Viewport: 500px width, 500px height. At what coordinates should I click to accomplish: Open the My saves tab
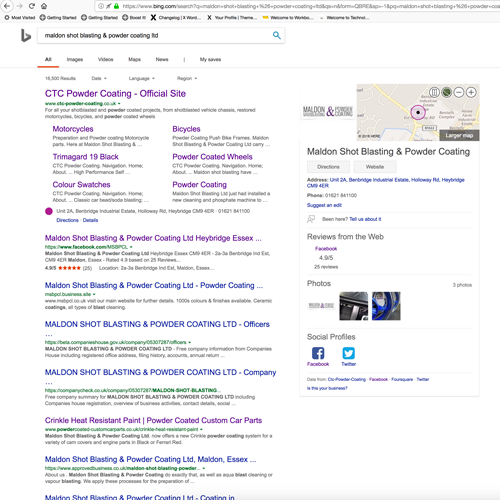pos(210,59)
